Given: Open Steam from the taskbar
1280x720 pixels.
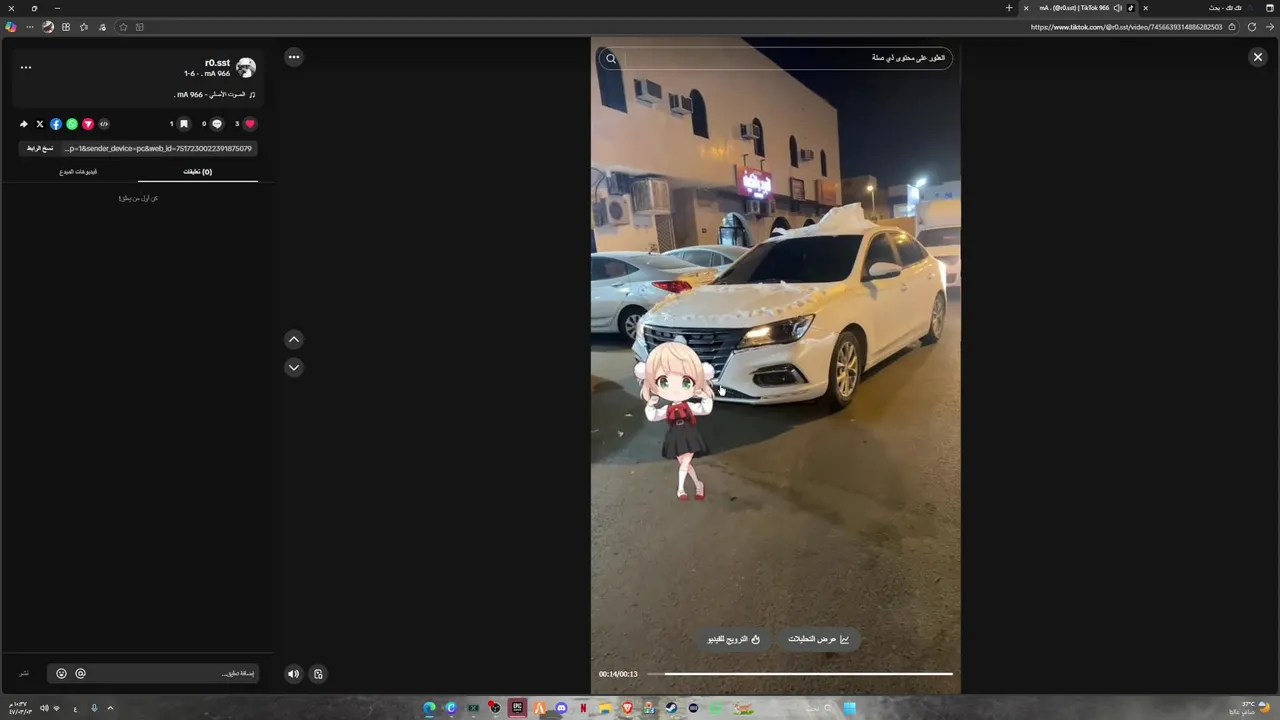Looking at the screenshot, I should click(671, 708).
